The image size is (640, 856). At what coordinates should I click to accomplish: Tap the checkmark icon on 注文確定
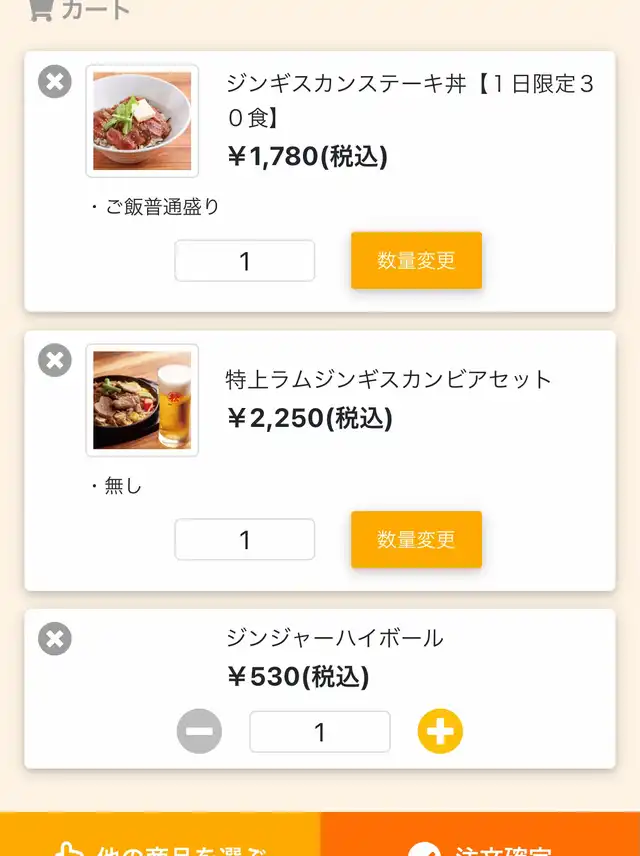click(424, 849)
